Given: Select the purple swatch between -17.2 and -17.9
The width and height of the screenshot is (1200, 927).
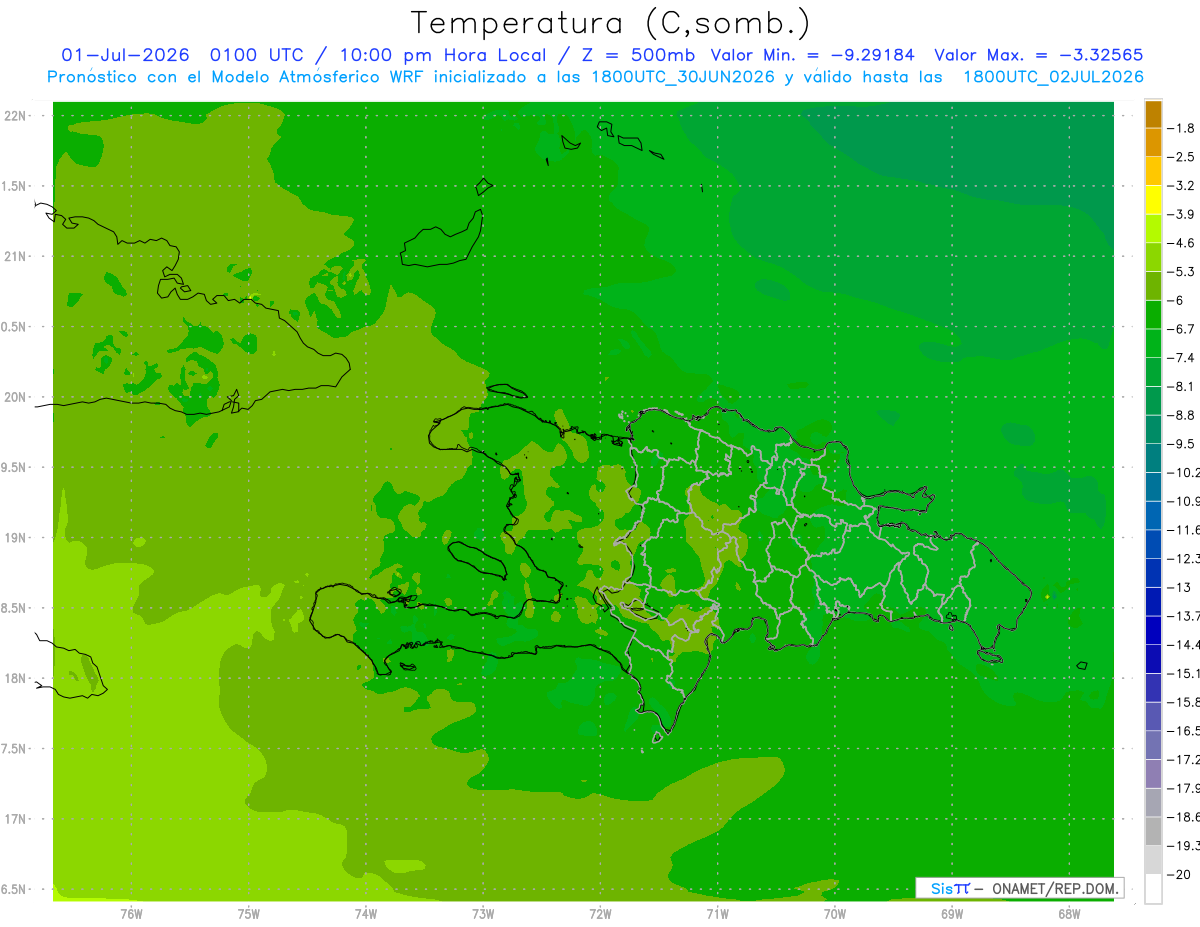Looking at the screenshot, I should (x=1153, y=774).
